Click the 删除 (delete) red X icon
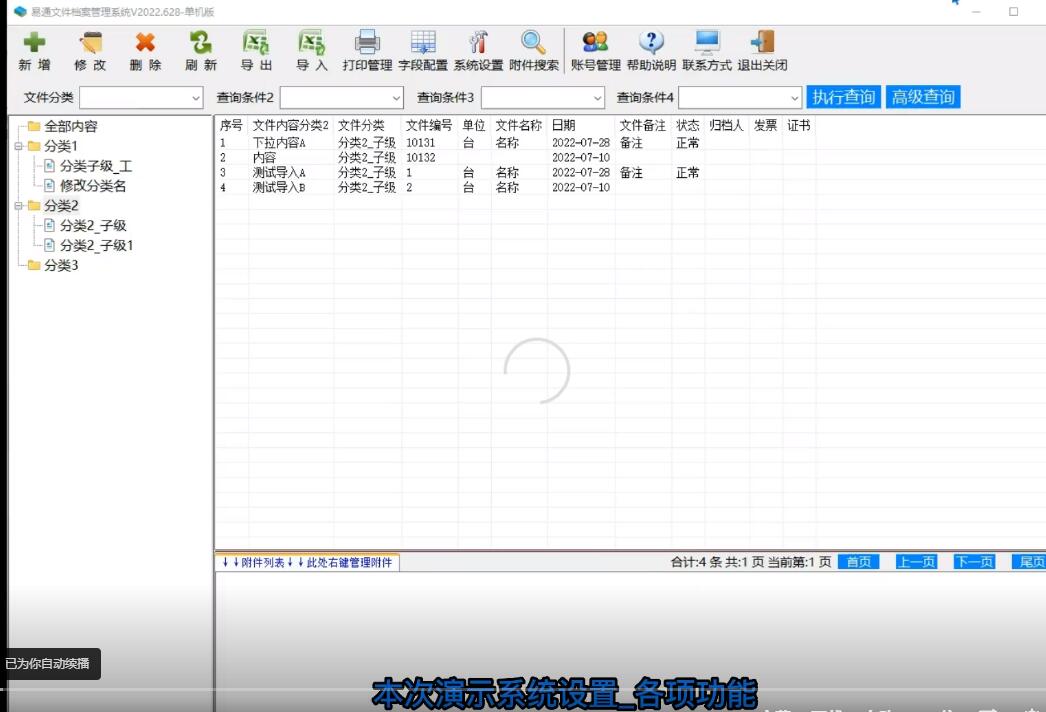 click(145, 43)
